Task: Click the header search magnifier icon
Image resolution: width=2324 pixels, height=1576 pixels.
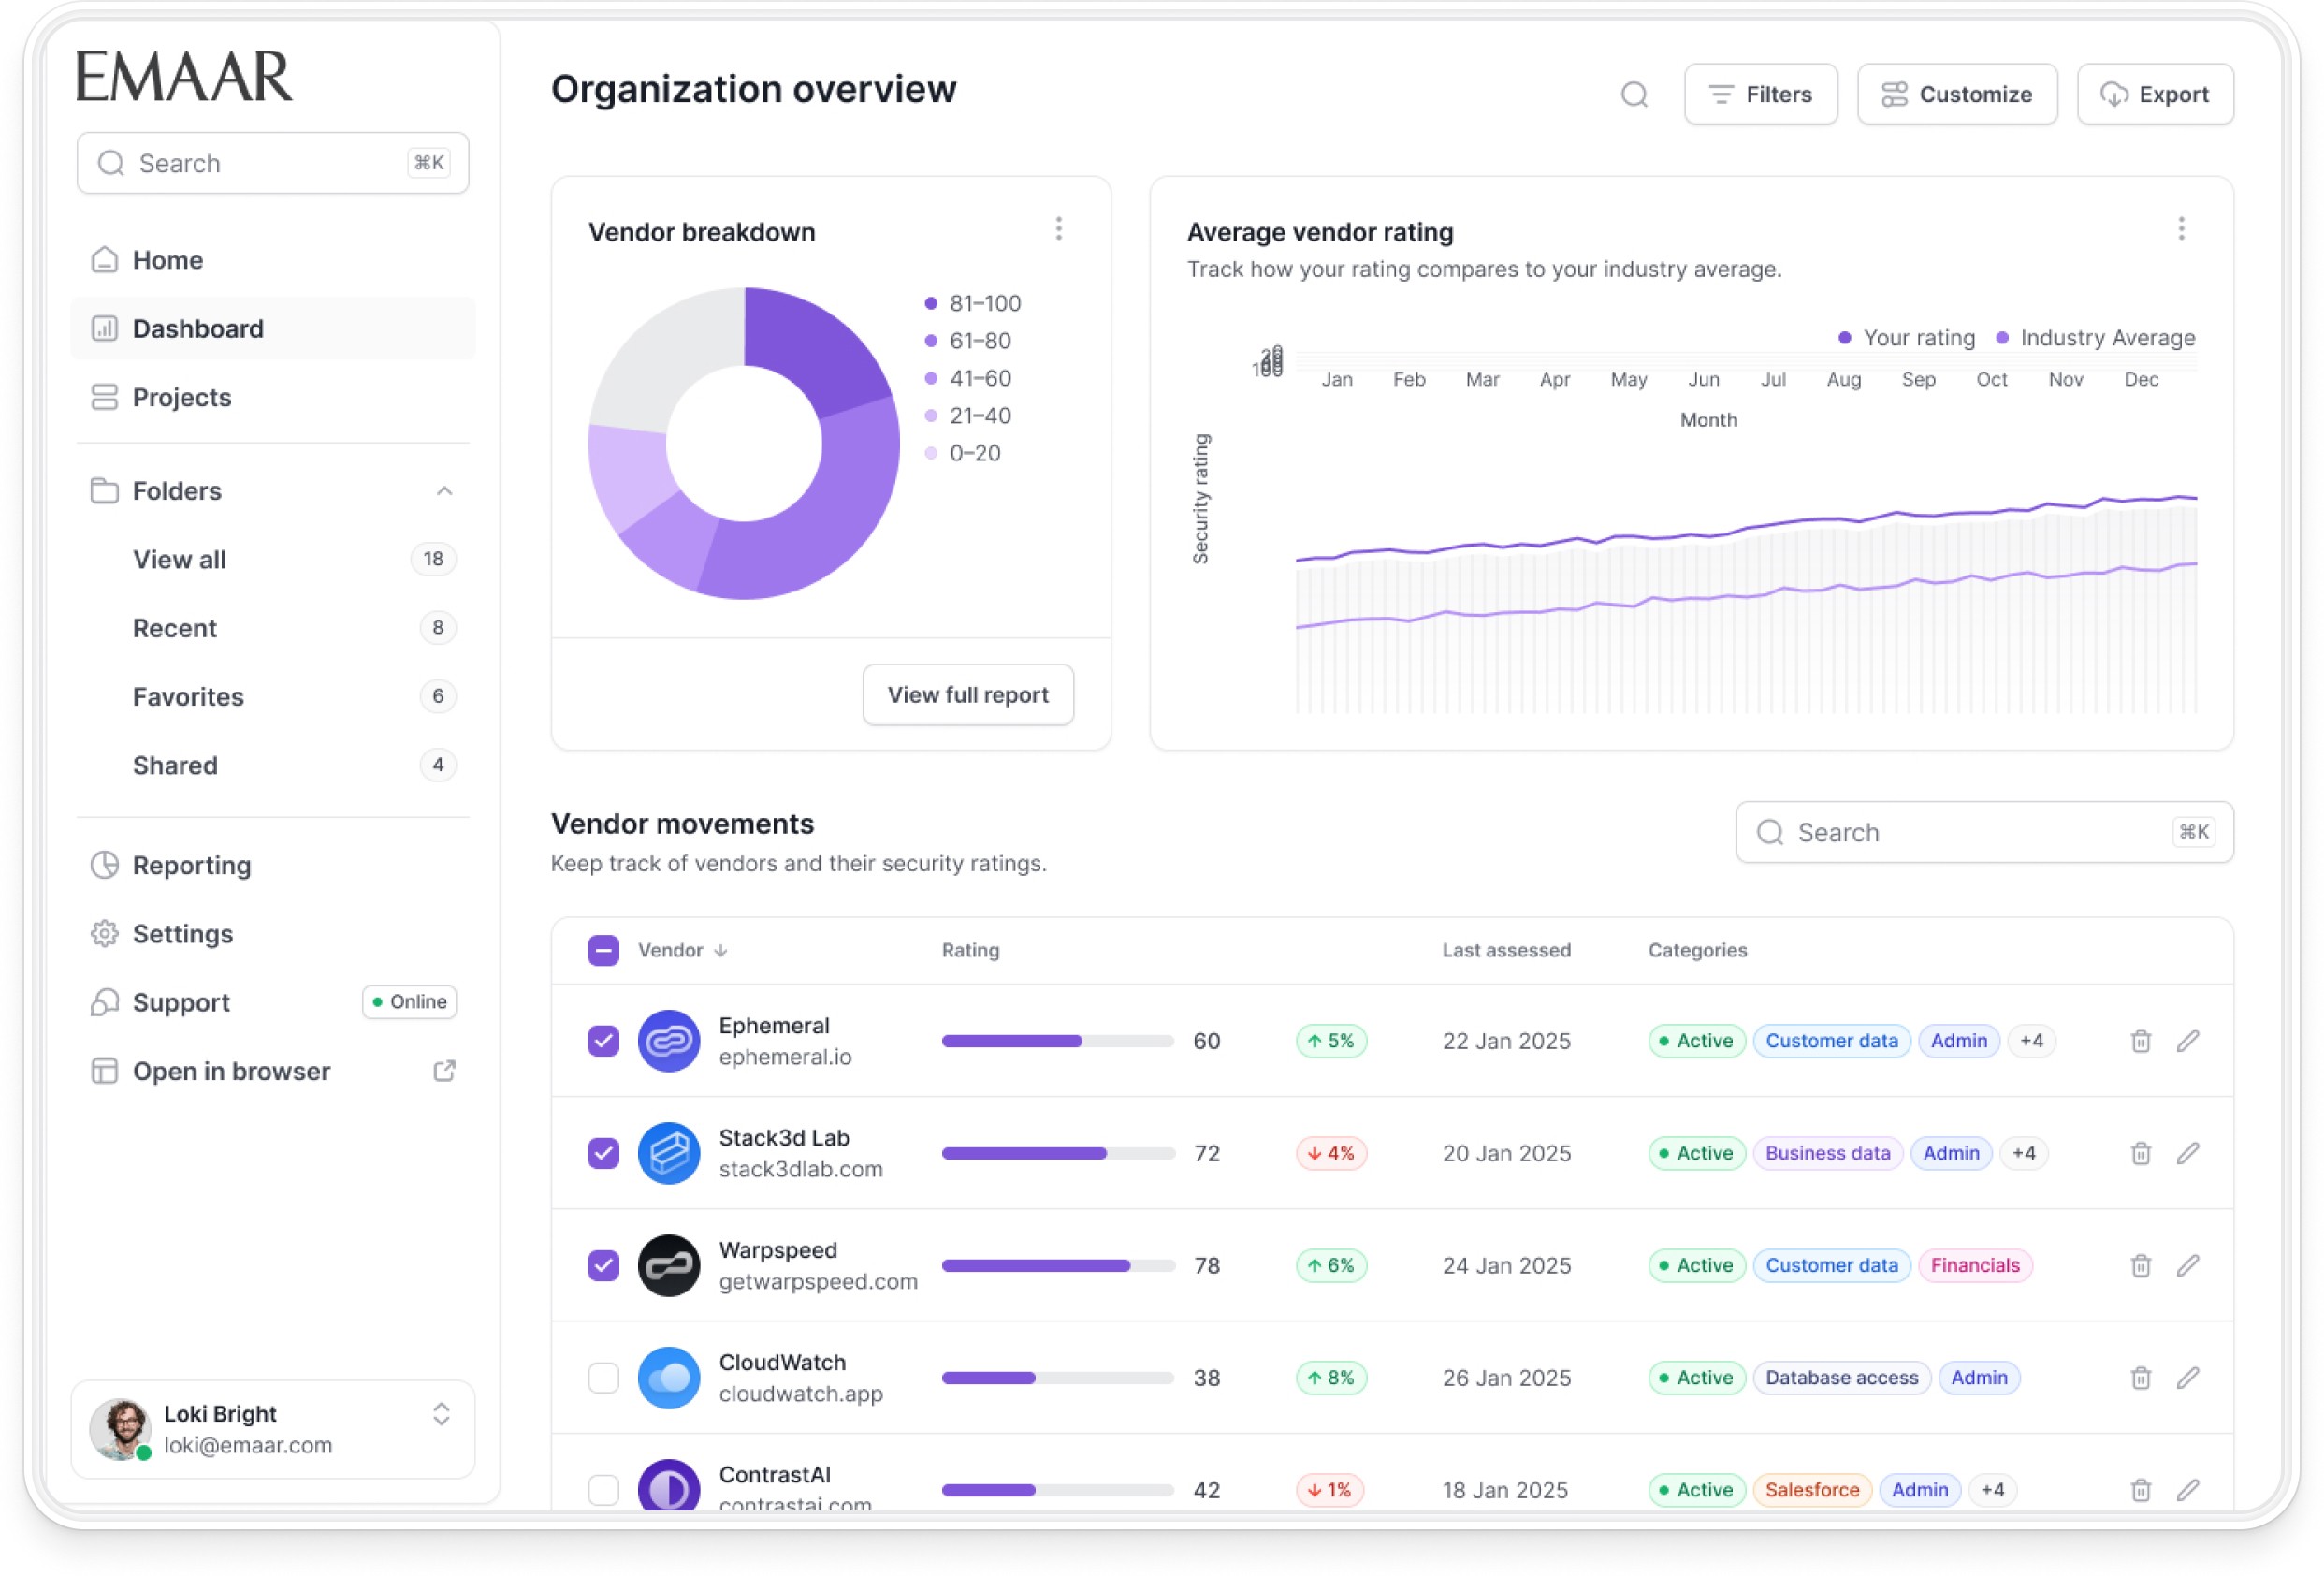Action: pyautogui.click(x=1634, y=94)
